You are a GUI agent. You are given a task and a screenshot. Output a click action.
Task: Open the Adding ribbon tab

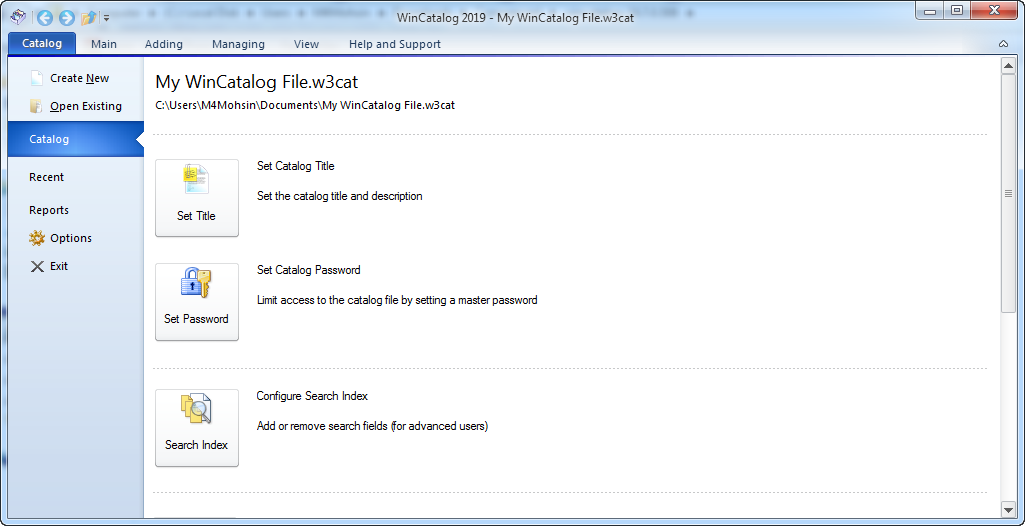point(163,44)
